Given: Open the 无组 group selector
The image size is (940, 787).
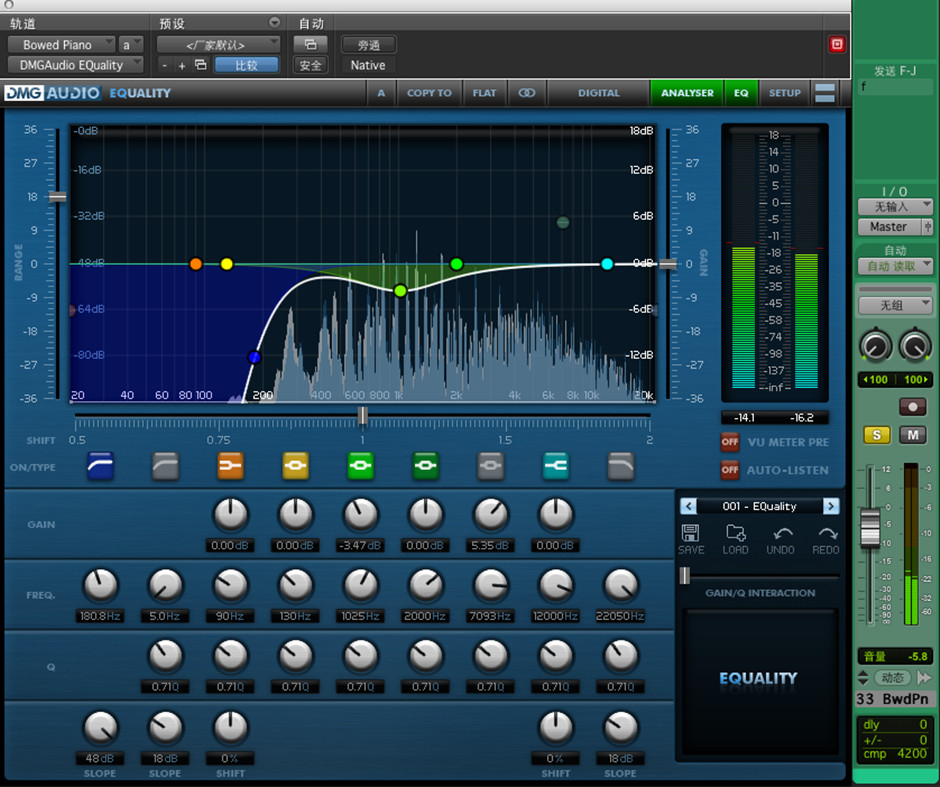Looking at the screenshot, I should (x=895, y=306).
